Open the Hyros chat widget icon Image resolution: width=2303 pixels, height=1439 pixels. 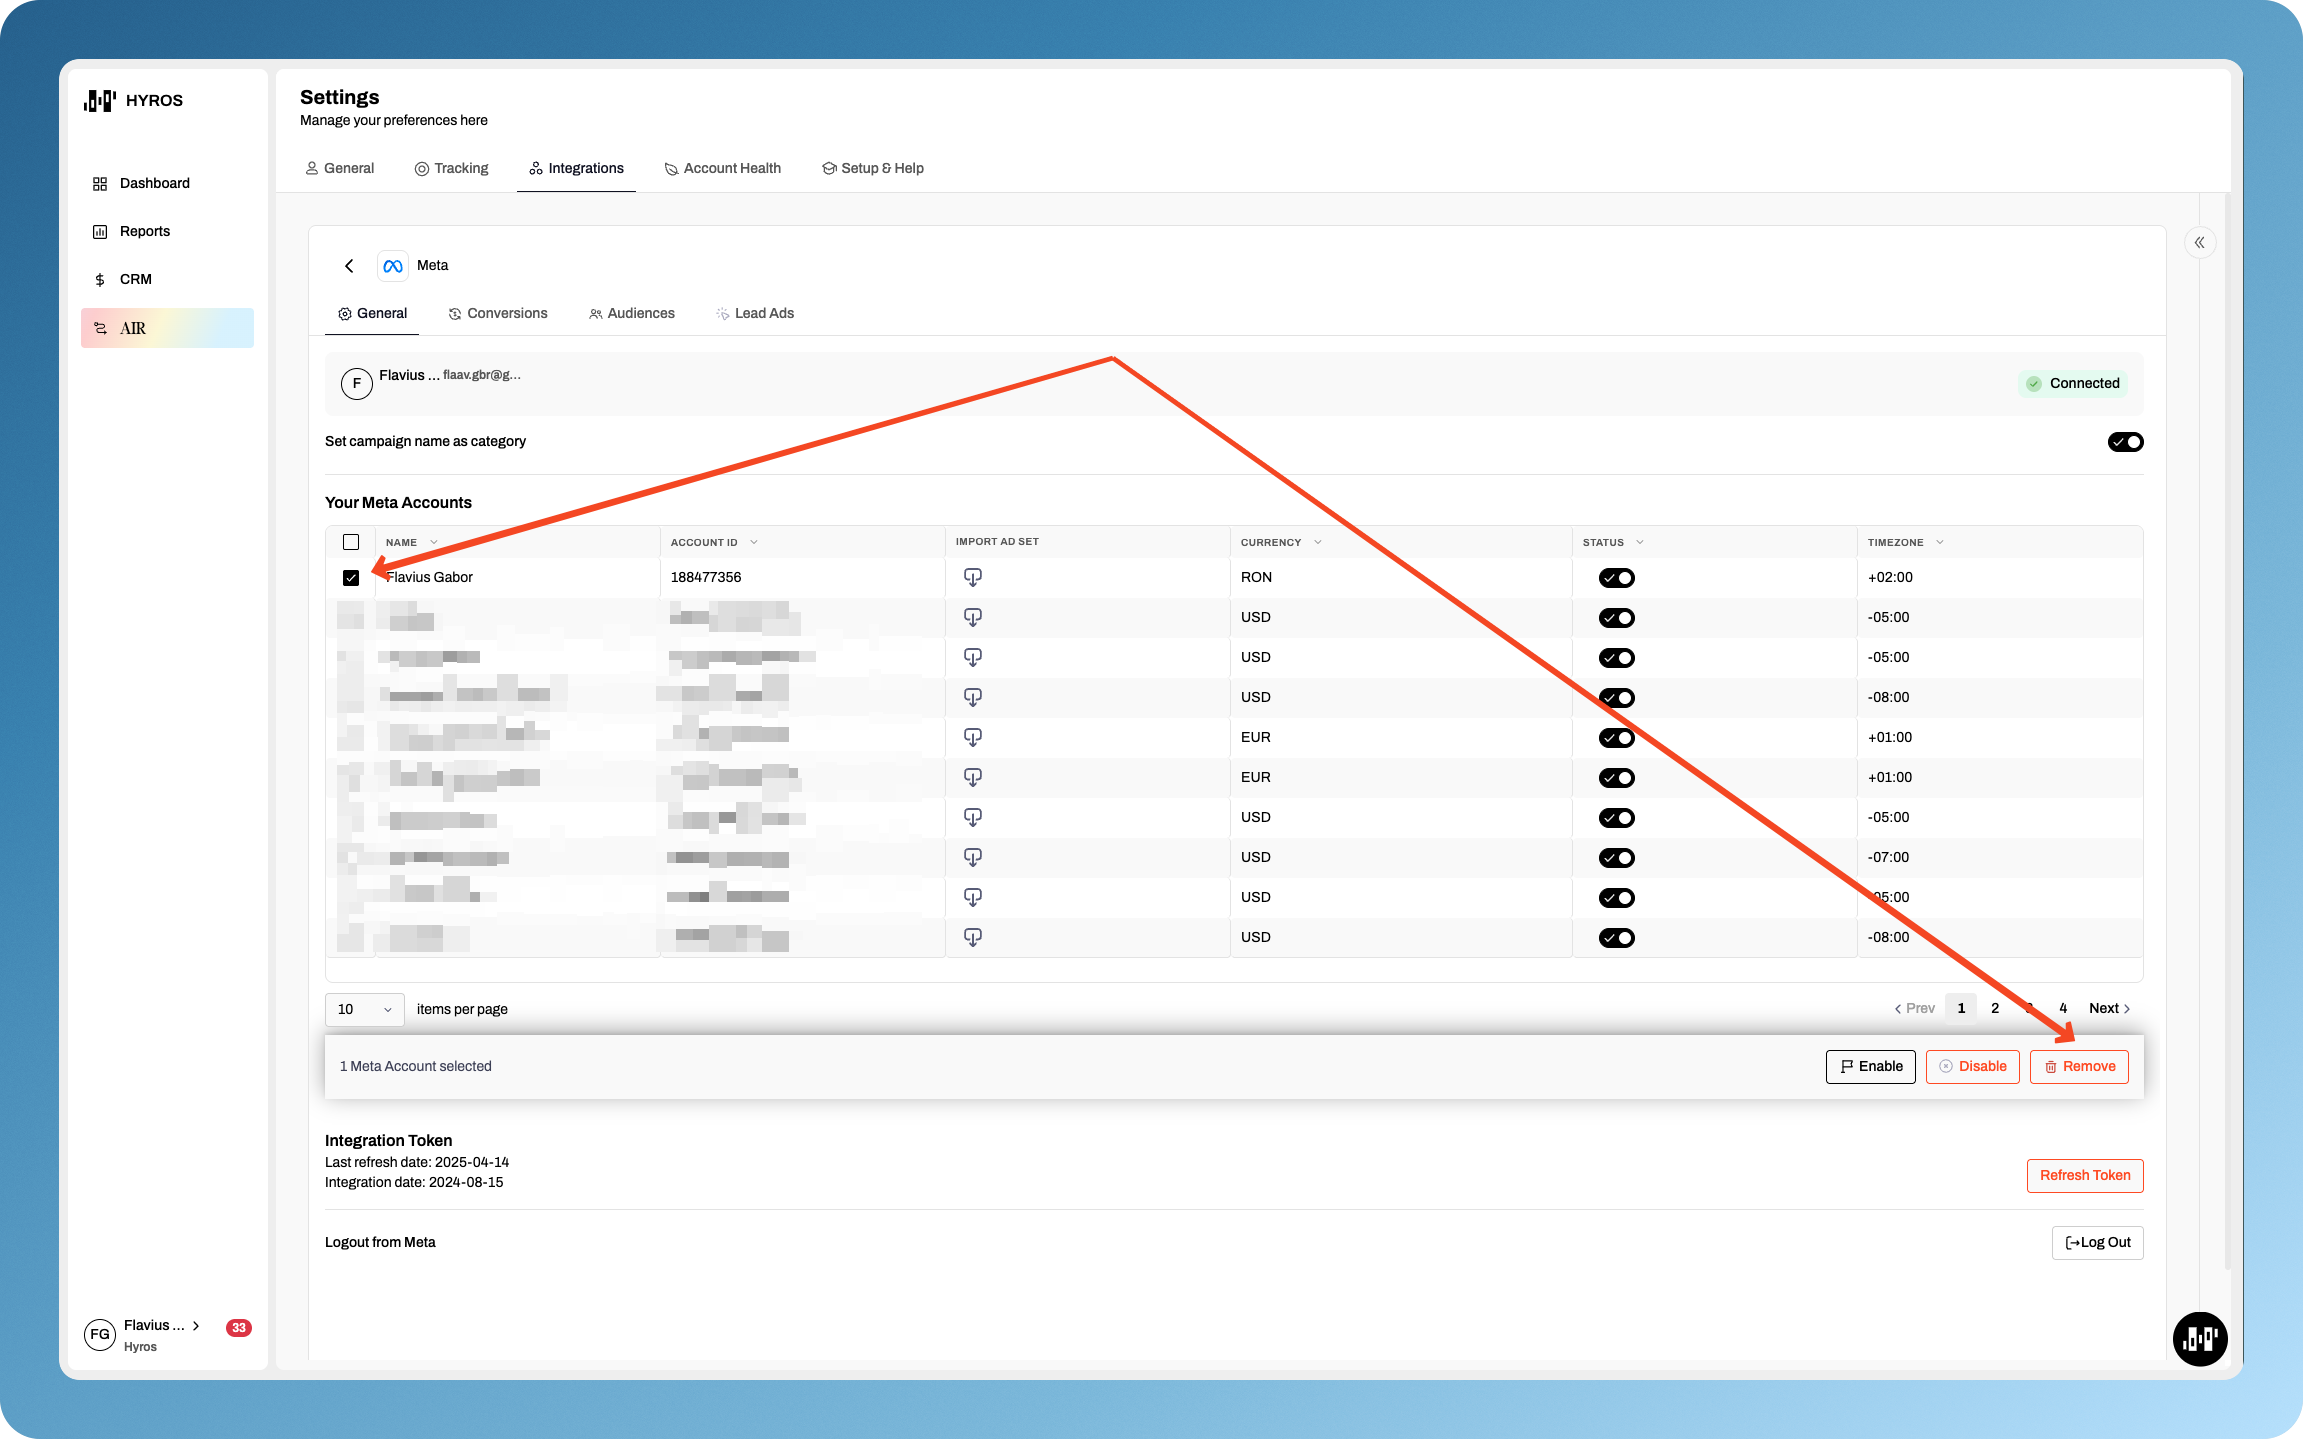(x=2199, y=1338)
